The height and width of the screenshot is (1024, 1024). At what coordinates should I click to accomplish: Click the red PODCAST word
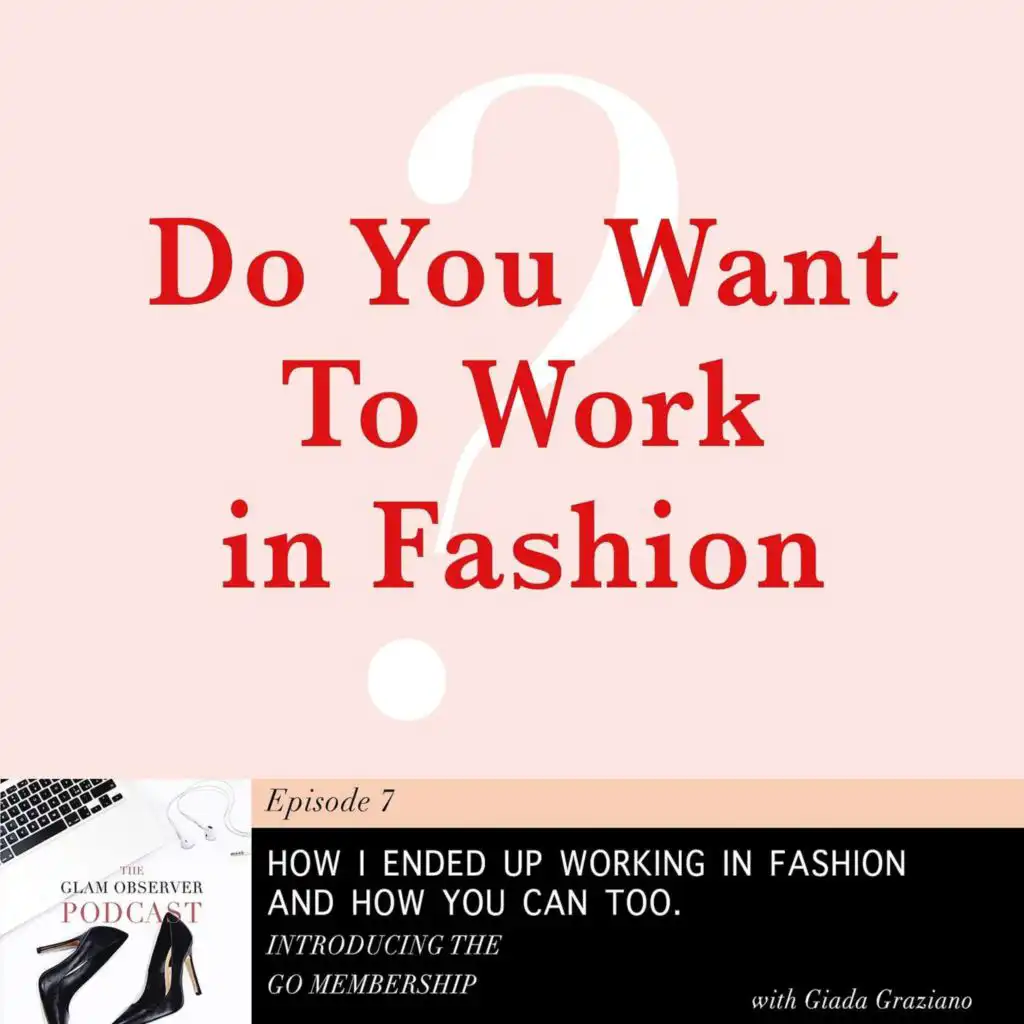(131, 912)
